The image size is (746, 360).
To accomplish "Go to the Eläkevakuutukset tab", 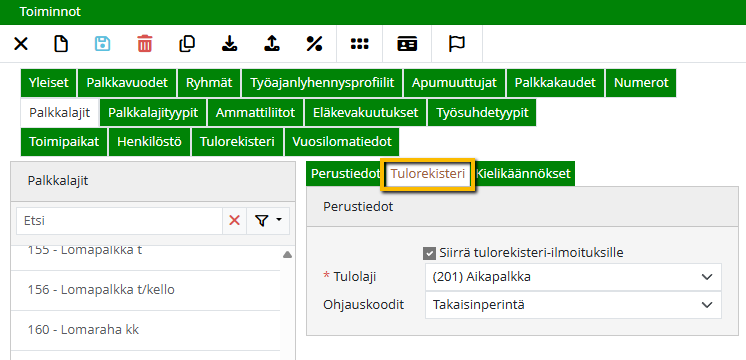I will (x=365, y=113).
